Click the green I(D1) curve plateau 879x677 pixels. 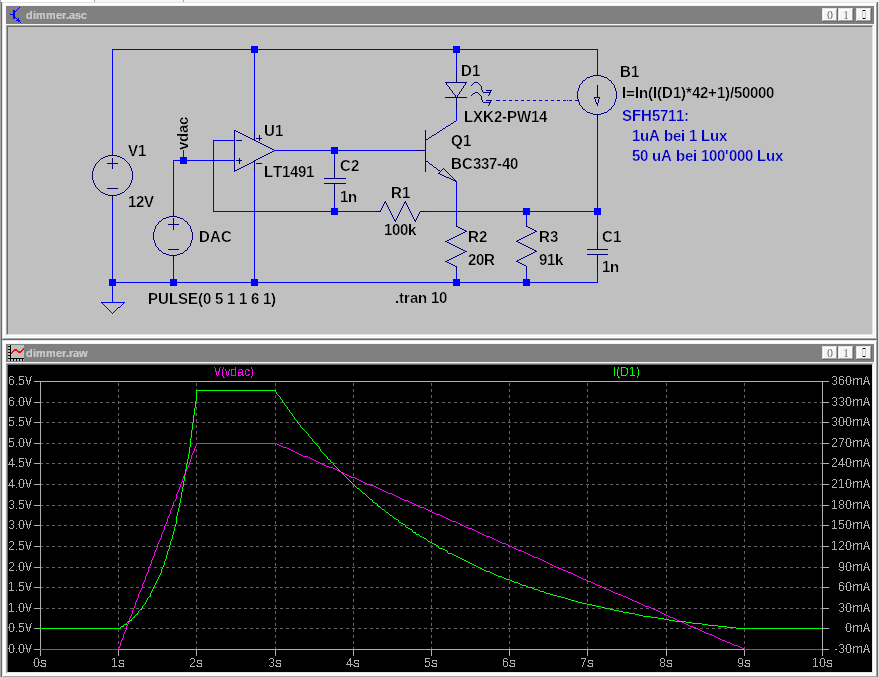[235, 390]
